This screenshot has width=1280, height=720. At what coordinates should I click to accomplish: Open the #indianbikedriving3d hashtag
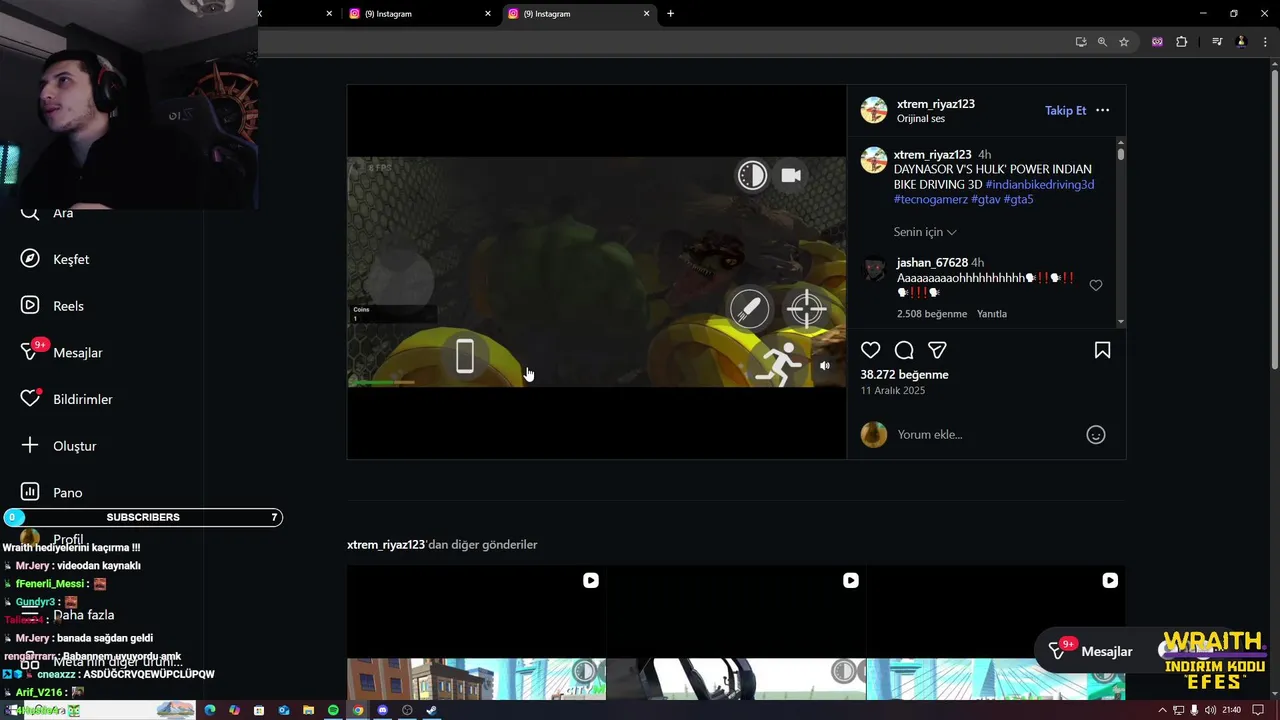click(x=1040, y=184)
